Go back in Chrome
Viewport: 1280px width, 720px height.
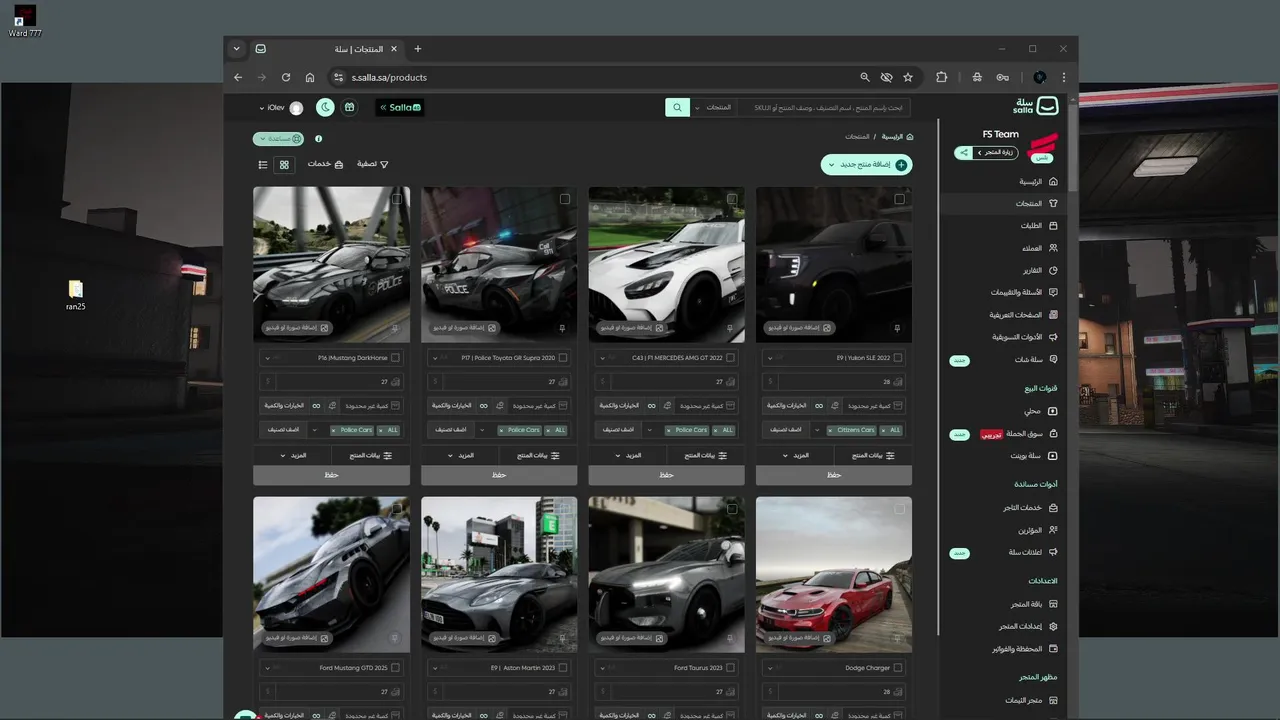coord(238,77)
